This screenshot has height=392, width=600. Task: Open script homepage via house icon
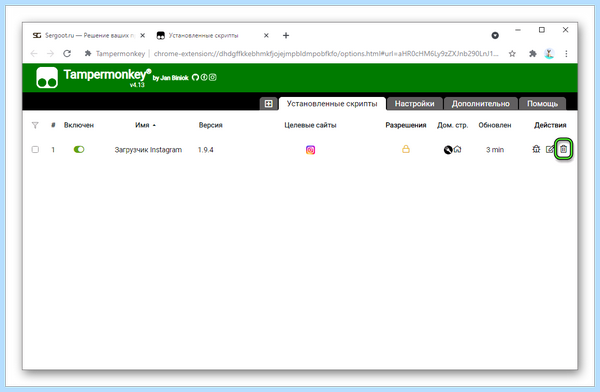[458, 149]
